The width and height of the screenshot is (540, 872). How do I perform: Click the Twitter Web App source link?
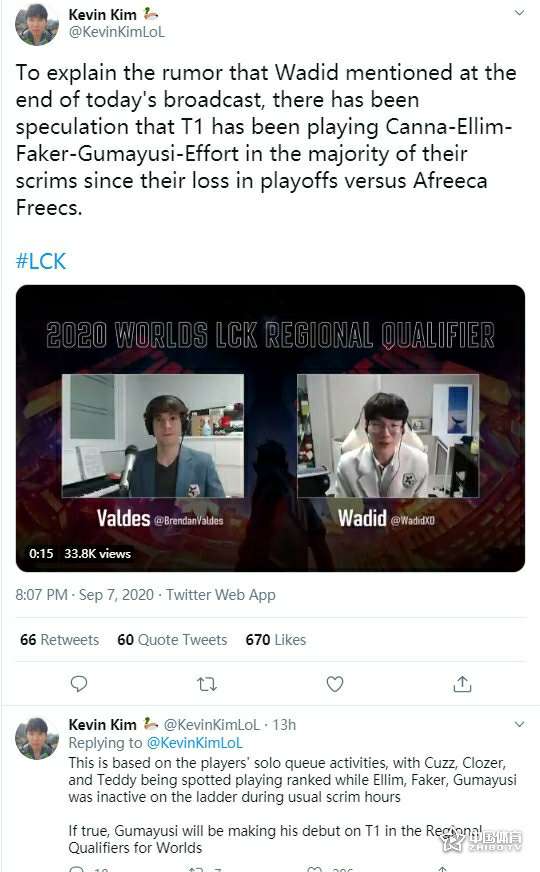pos(221,594)
